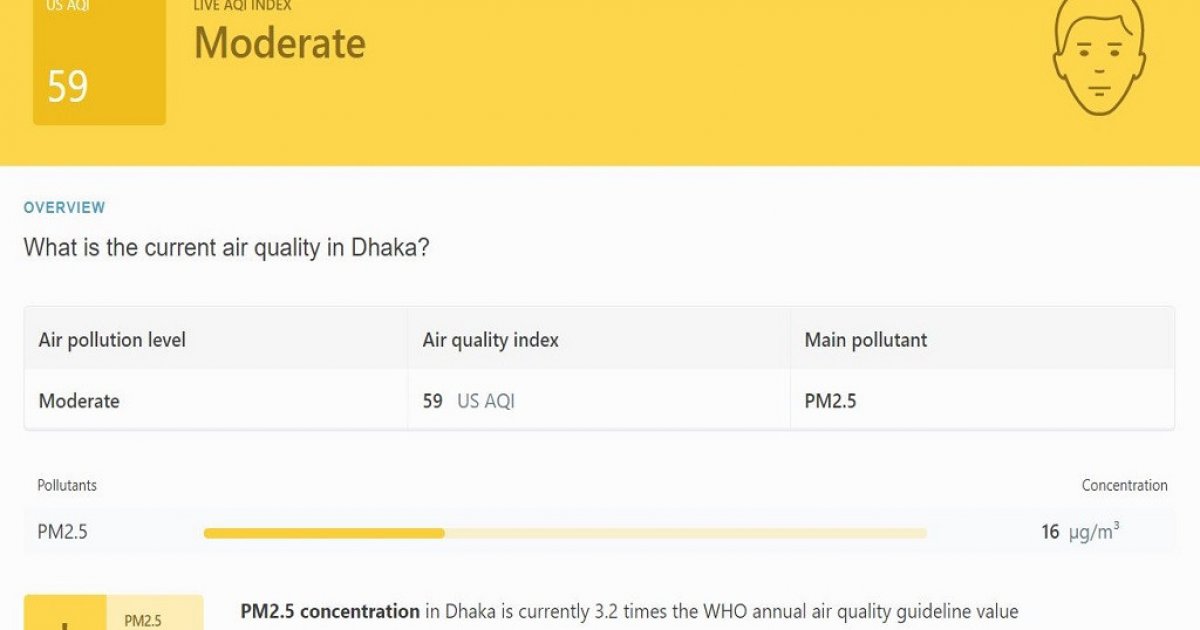This screenshot has width=1200, height=630.
Task: Select the Concentration column heading
Action: click(x=1125, y=485)
